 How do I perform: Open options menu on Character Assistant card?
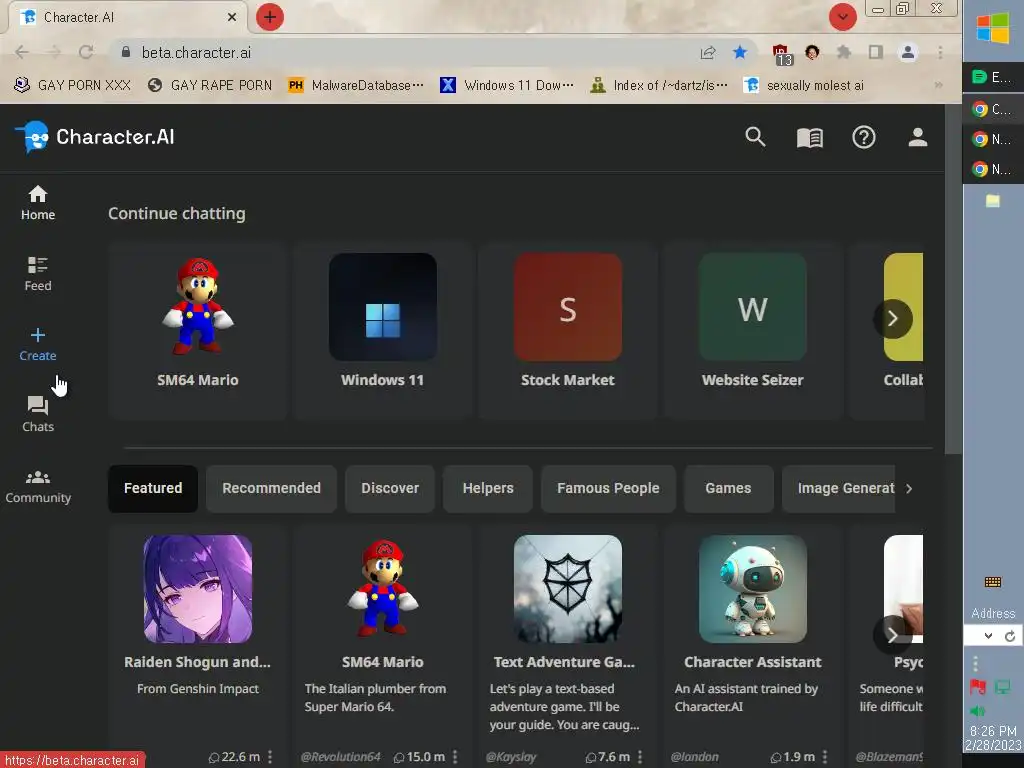point(825,757)
